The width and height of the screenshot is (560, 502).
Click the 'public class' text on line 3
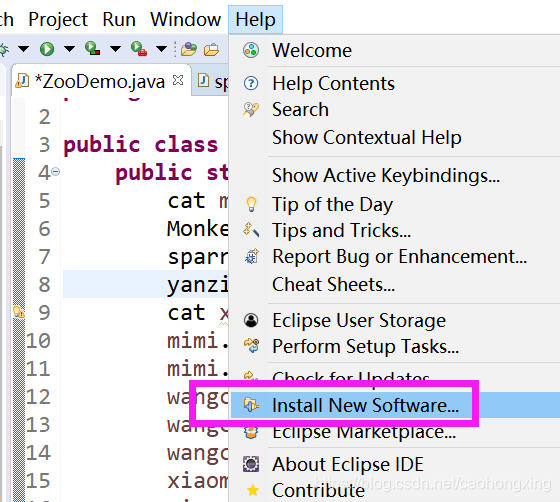click(x=140, y=145)
